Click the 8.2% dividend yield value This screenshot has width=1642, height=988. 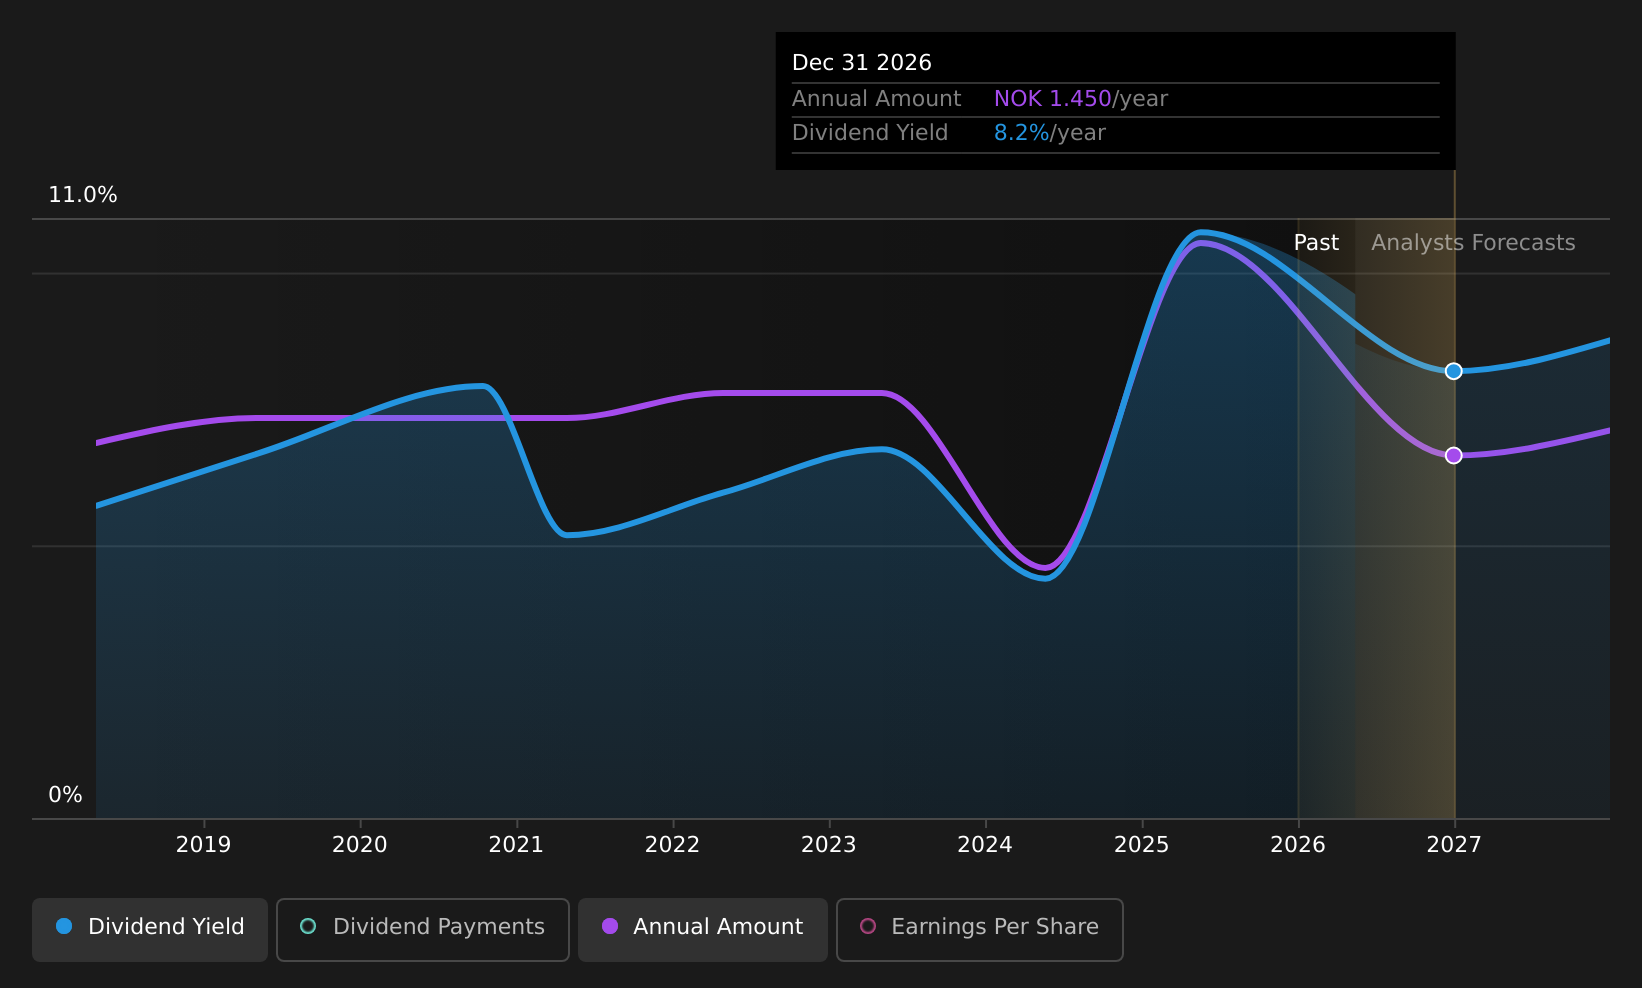(1022, 133)
